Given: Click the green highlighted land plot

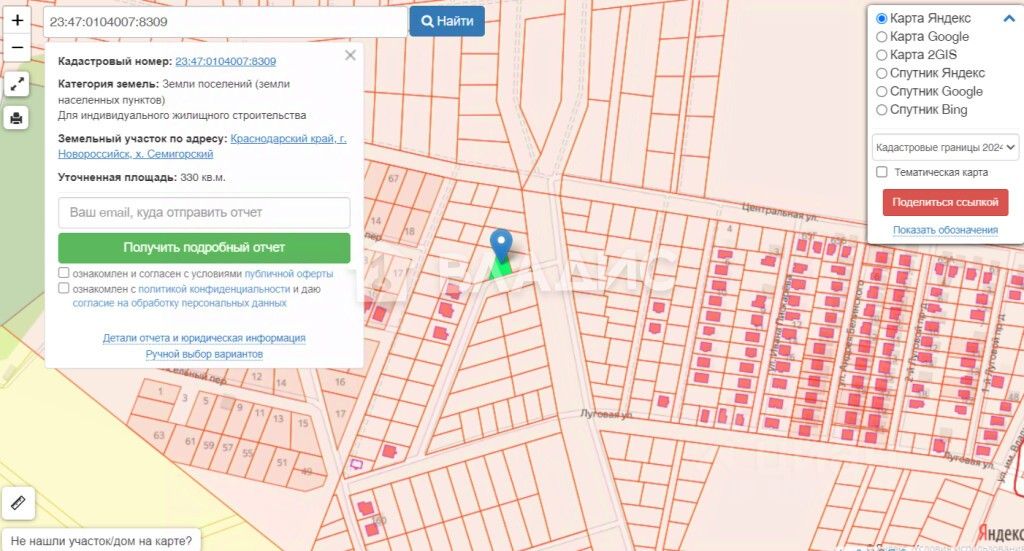Looking at the screenshot, I should coord(502,270).
